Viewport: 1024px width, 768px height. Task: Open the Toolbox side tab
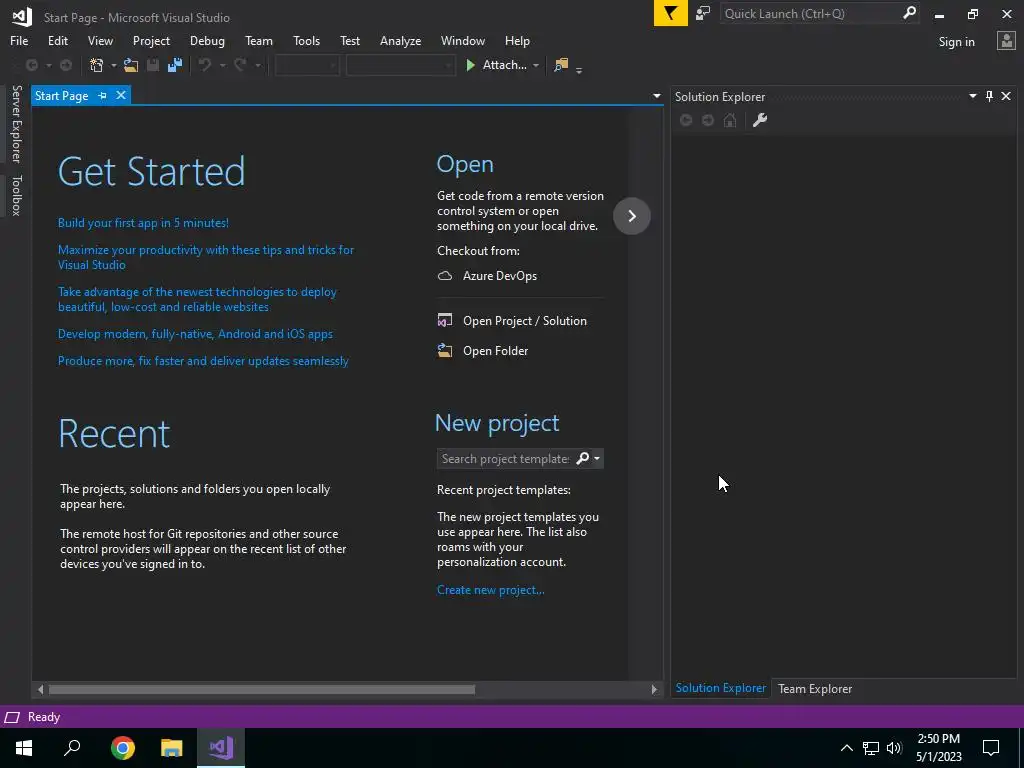16,195
